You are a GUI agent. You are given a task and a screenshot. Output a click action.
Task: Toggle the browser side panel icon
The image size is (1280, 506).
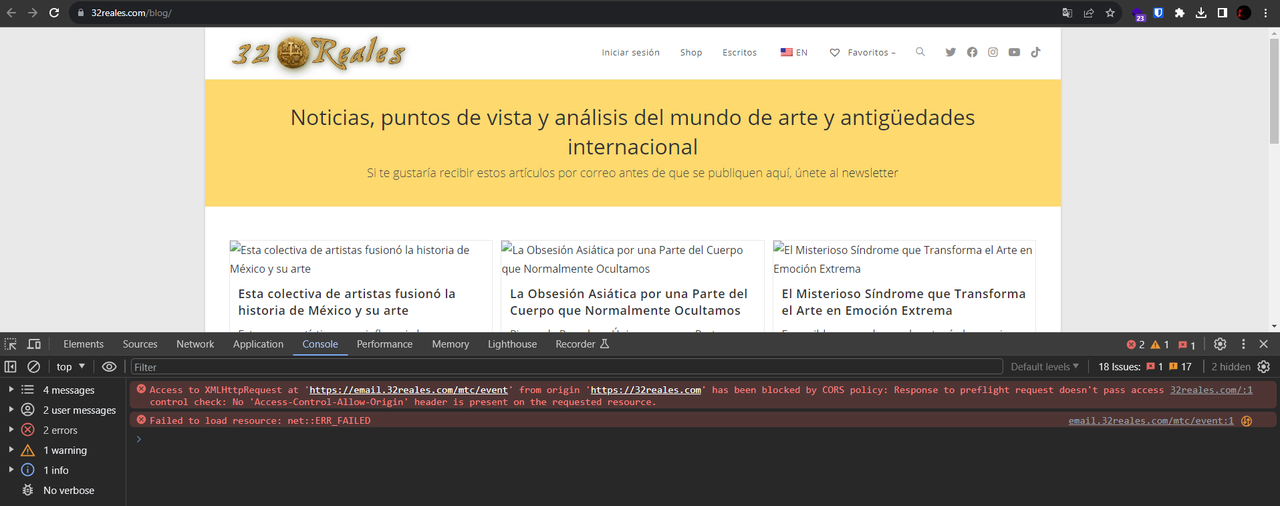[1222, 13]
